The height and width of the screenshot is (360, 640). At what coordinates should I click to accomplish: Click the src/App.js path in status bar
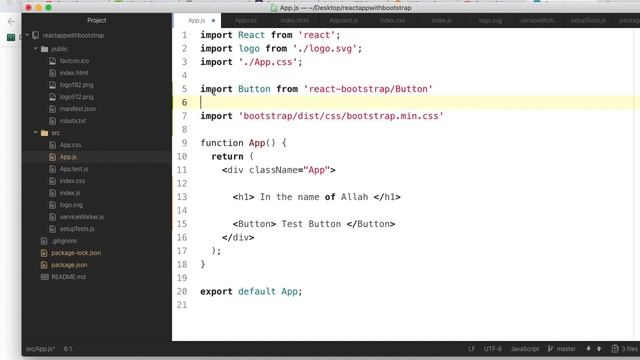(x=40, y=349)
